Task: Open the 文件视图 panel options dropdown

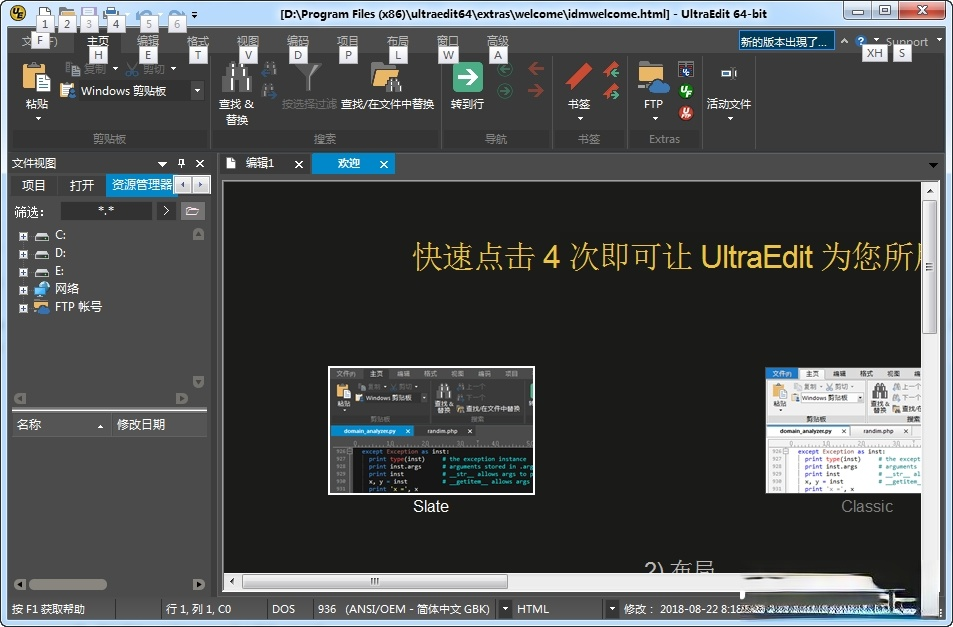Action: pos(162,163)
